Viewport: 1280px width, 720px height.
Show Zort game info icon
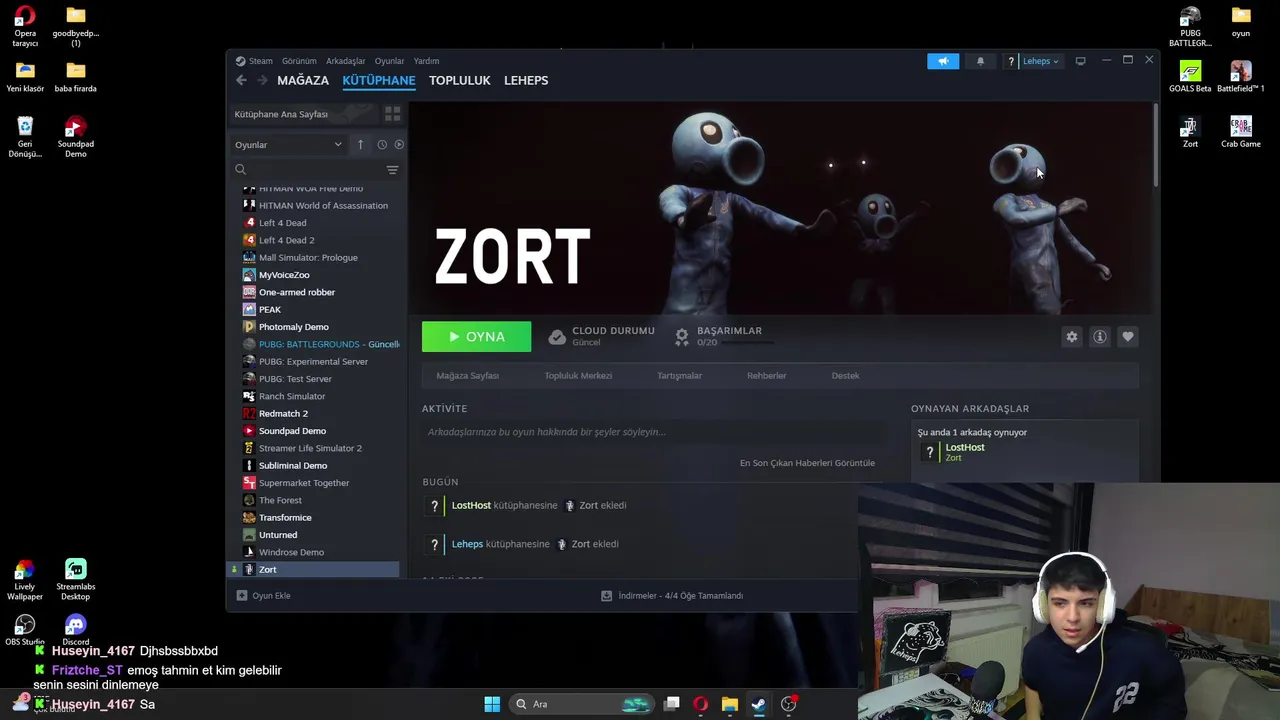click(1100, 337)
